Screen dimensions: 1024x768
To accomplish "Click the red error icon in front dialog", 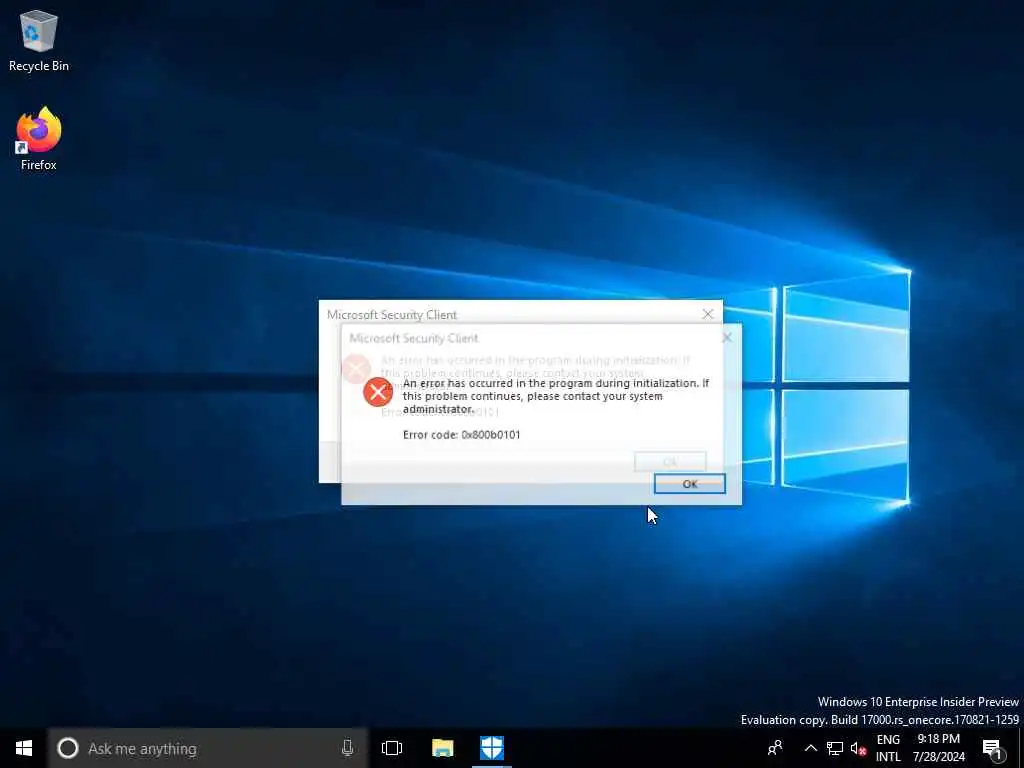I will [377, 392].
